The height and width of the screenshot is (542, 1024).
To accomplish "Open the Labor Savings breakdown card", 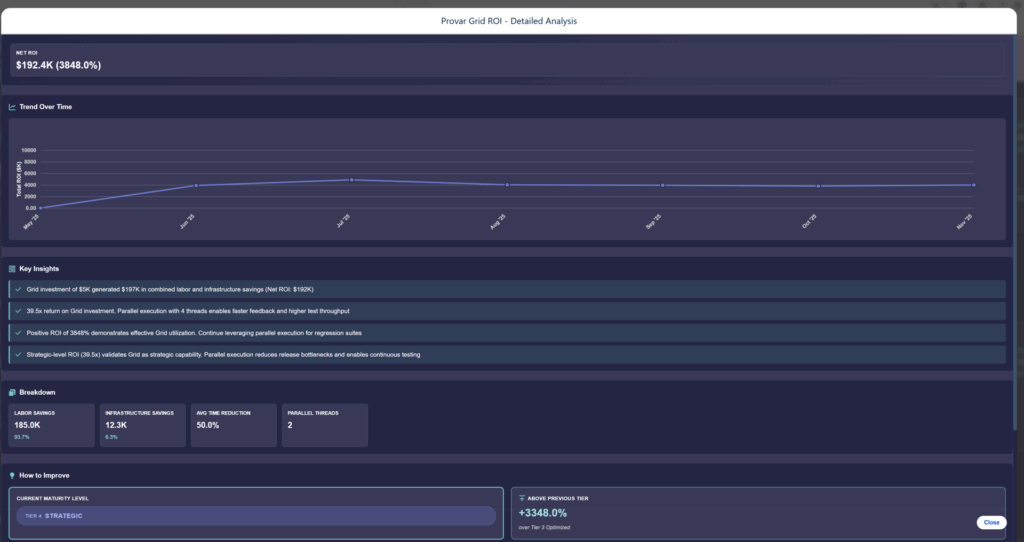I will [x=52, y=425].
